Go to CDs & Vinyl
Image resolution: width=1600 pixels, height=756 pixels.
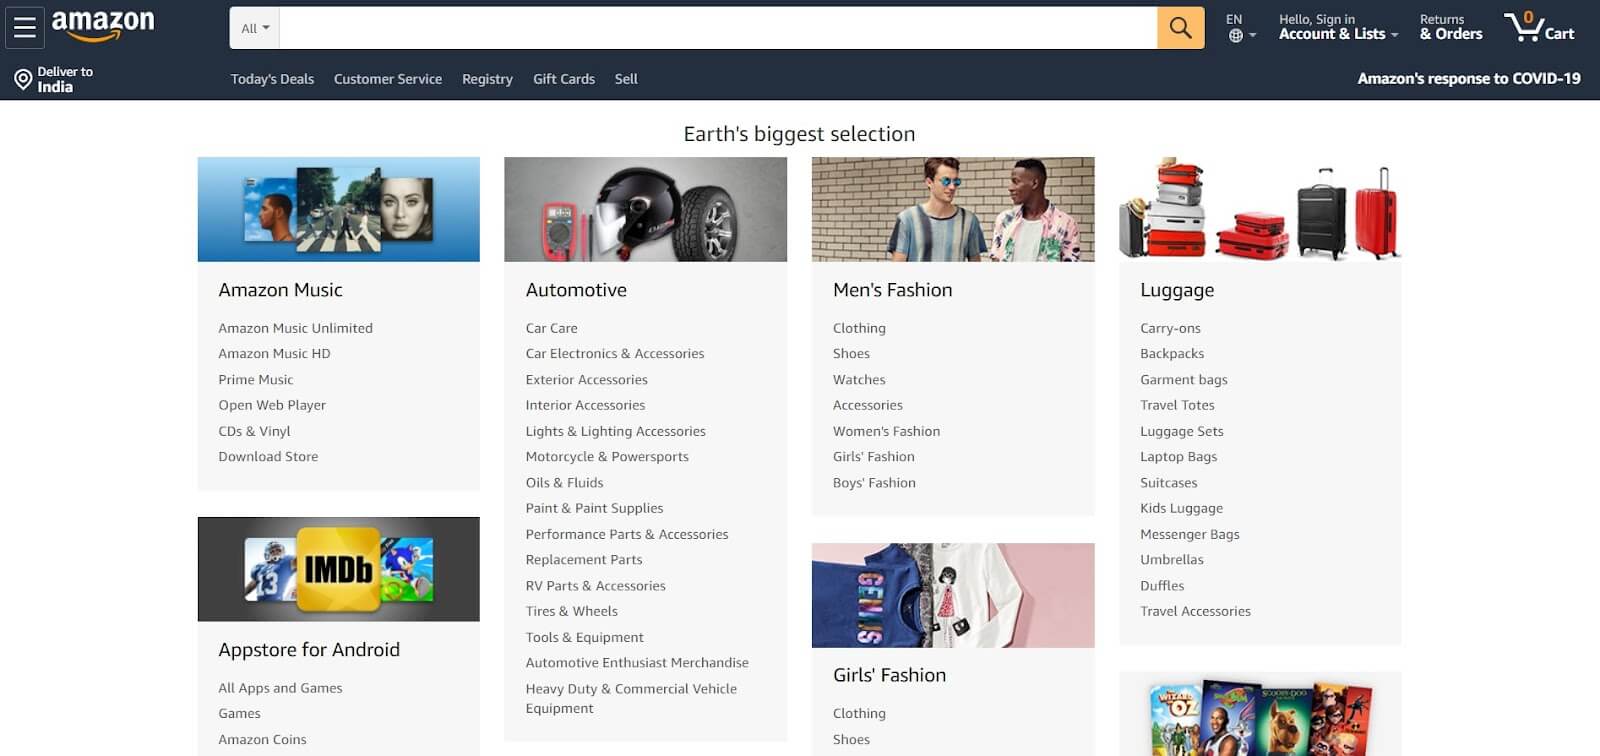pos(254,431)
